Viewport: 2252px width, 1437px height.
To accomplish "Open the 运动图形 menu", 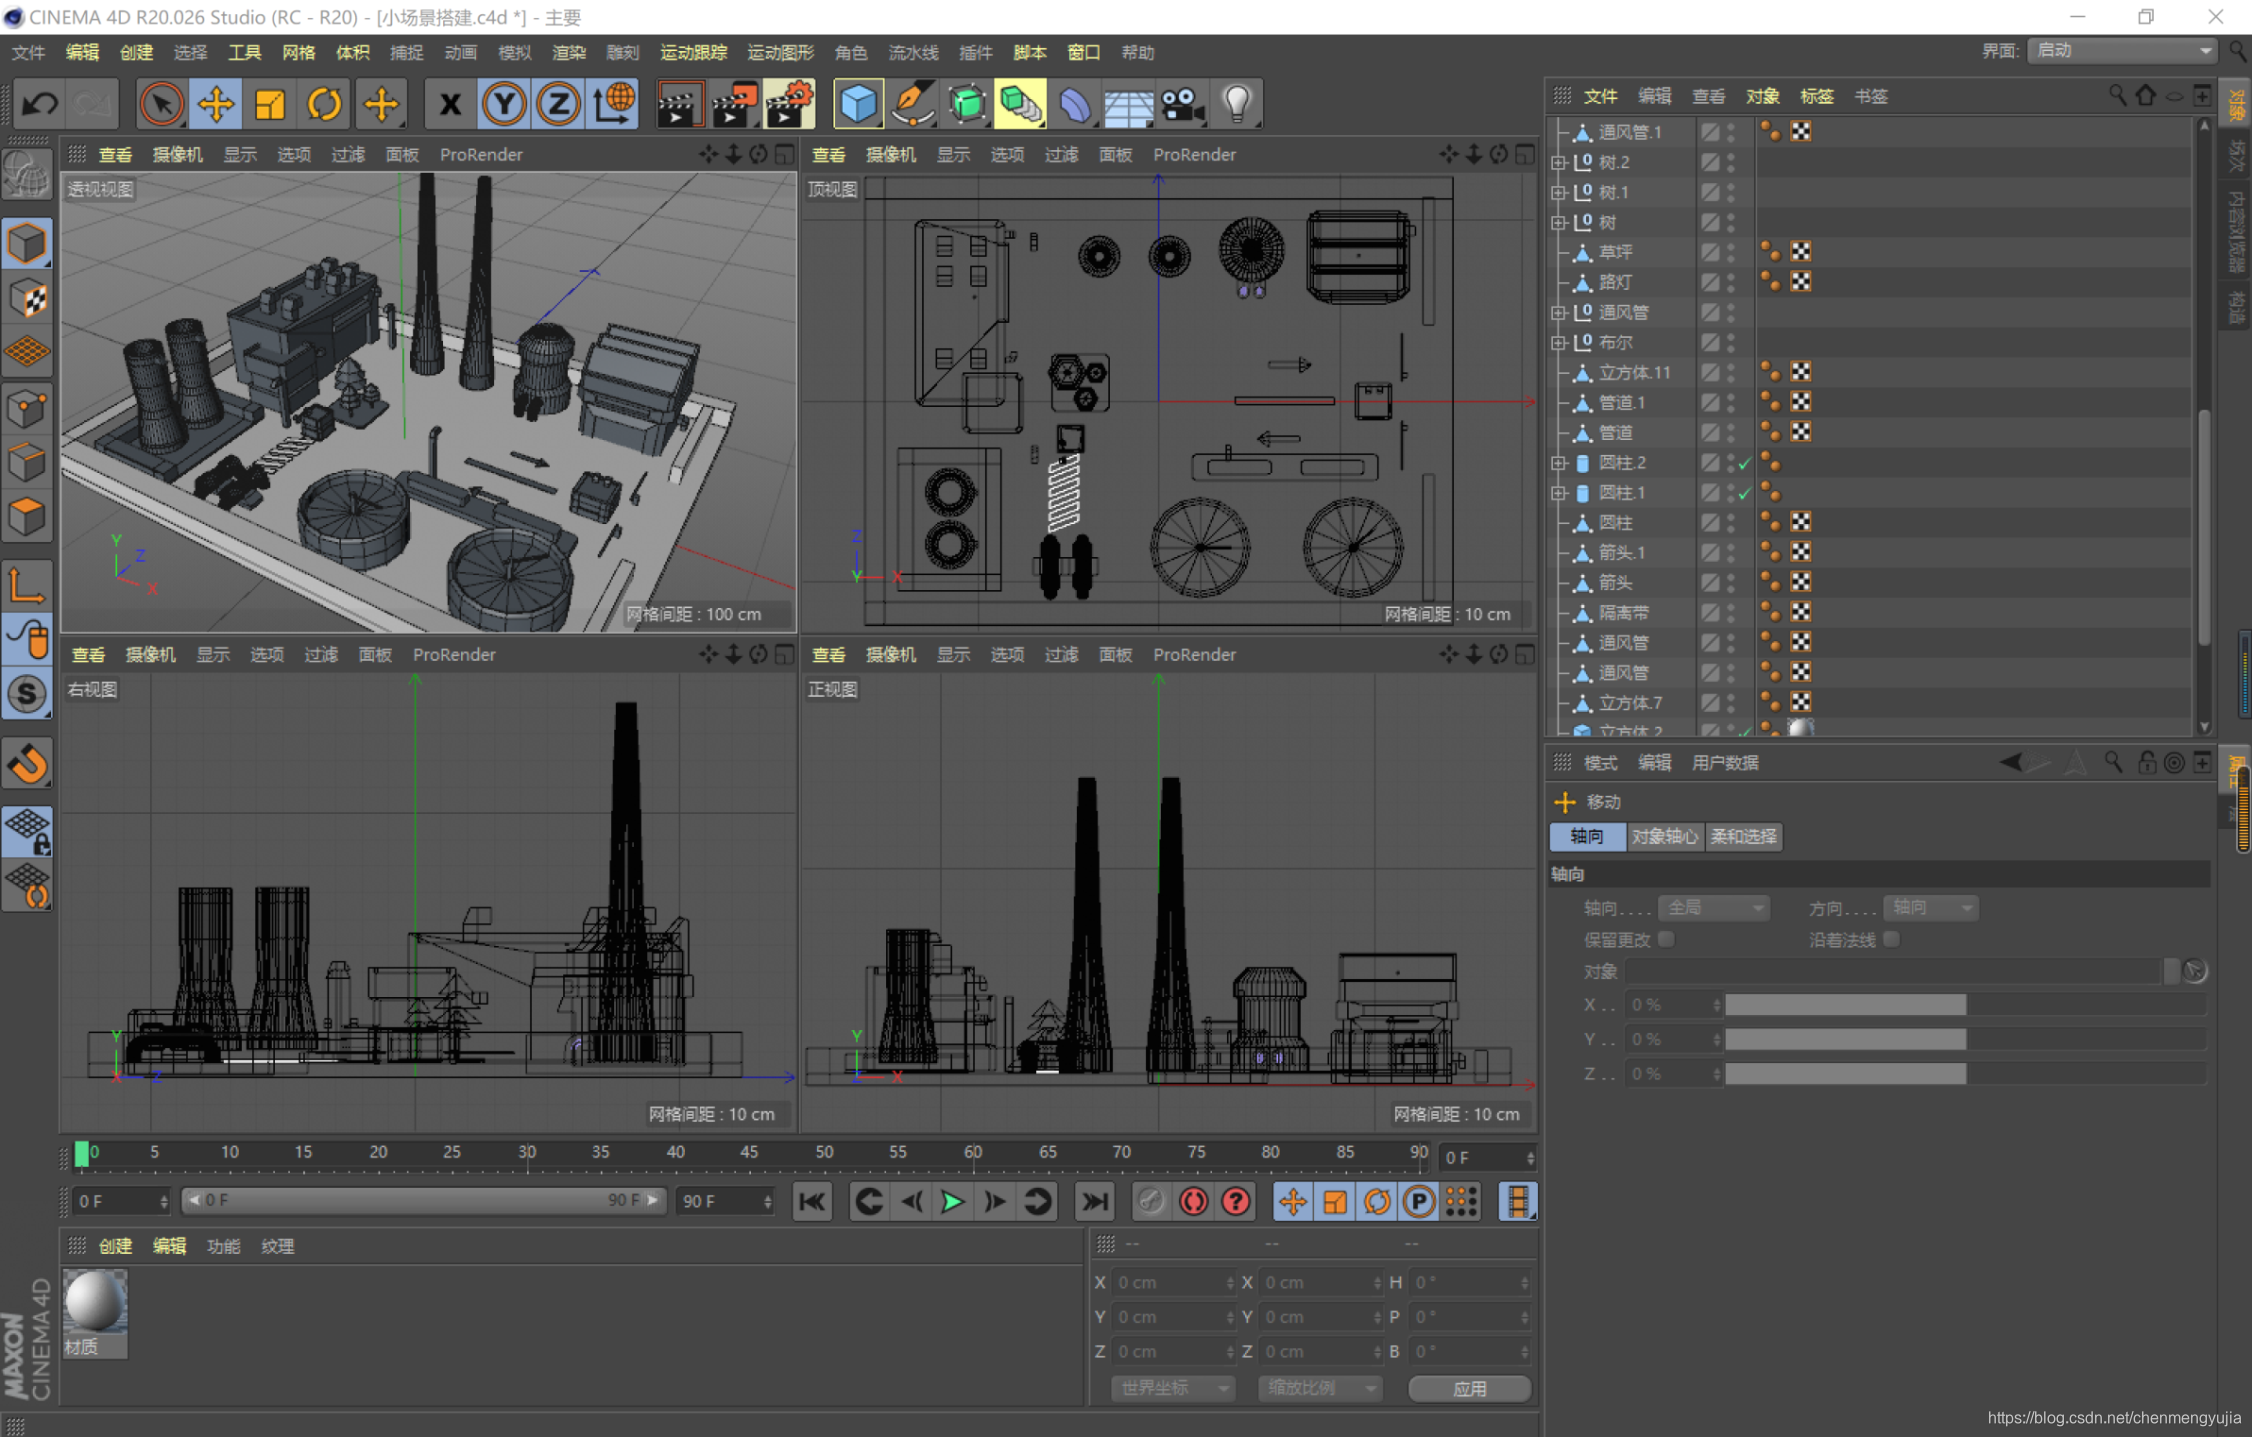I will [780, 52].
